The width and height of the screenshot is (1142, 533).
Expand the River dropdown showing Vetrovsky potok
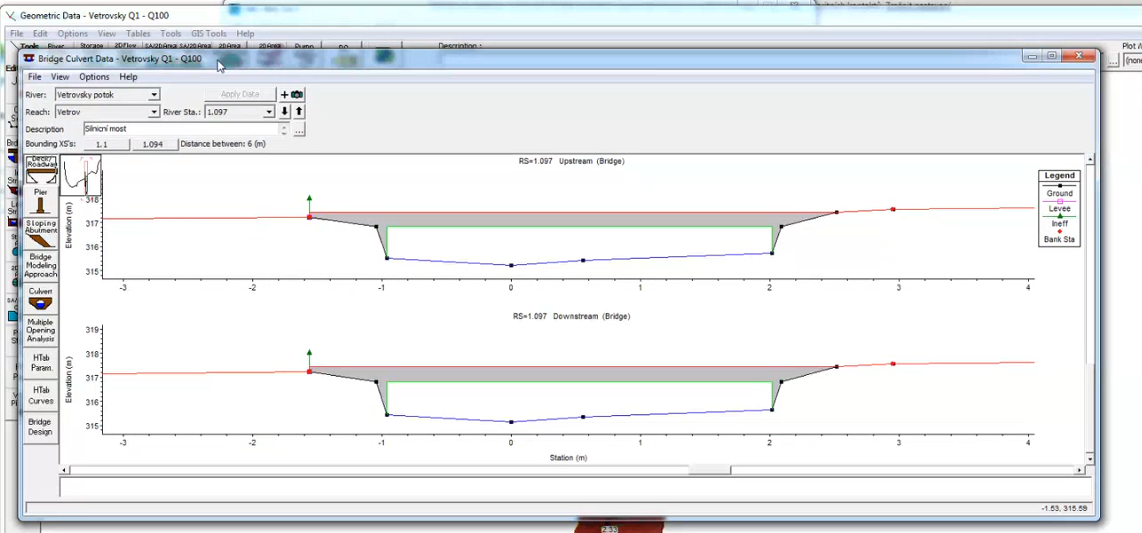(153, 95)
